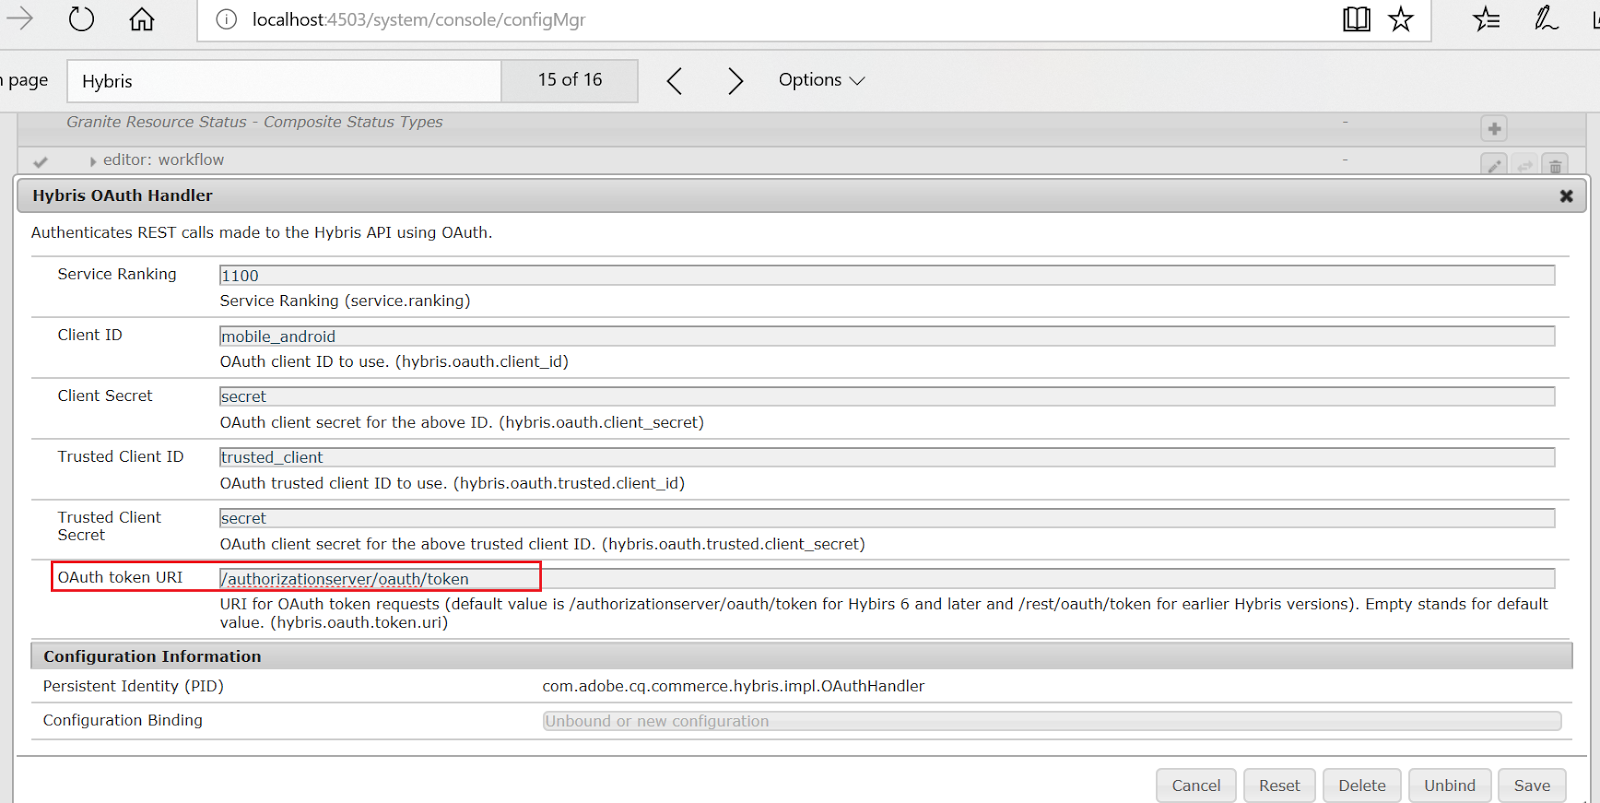
Task: Click the '15 of 16' result counter
Action: click(570, 80)
